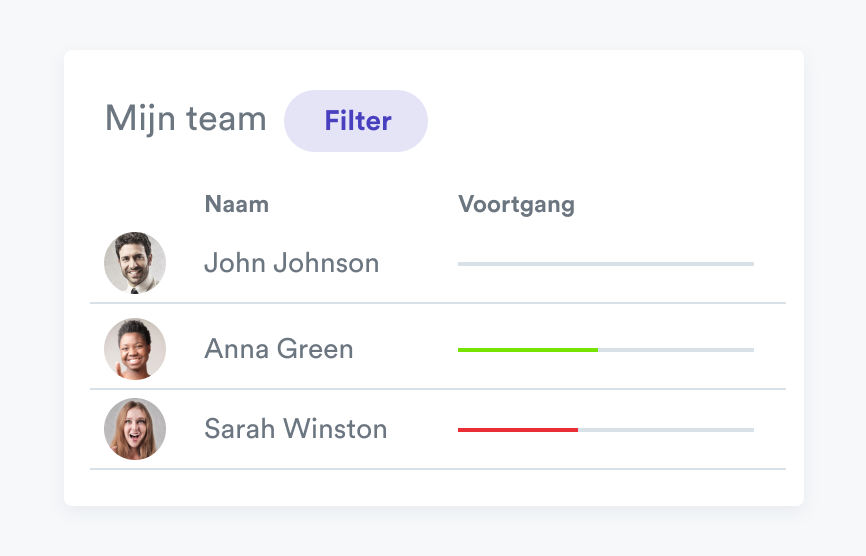Screen dimensions: 866x556
Task: Select the John Johnson name
Action: pyautogui.click(x=291, y=263)
